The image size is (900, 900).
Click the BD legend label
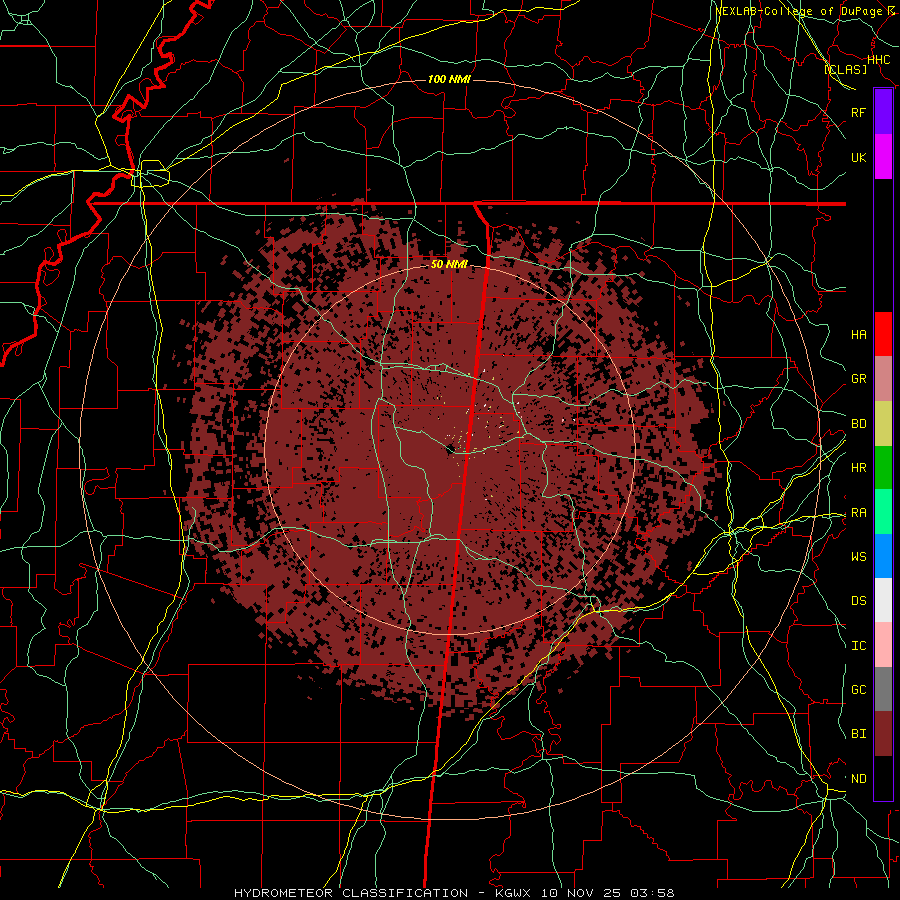tap(858, 424)
